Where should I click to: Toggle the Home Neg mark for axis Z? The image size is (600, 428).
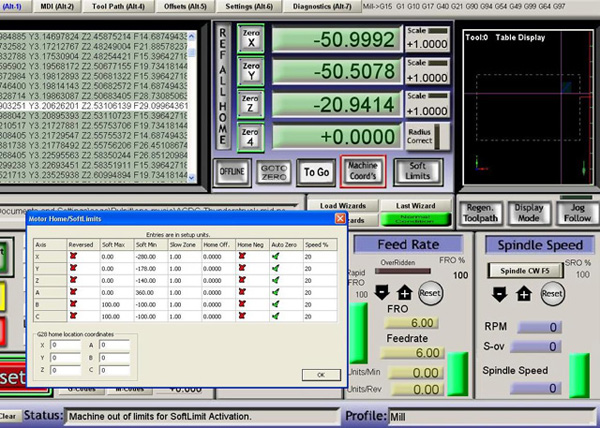pyautogui.click(x=242, y=280)
